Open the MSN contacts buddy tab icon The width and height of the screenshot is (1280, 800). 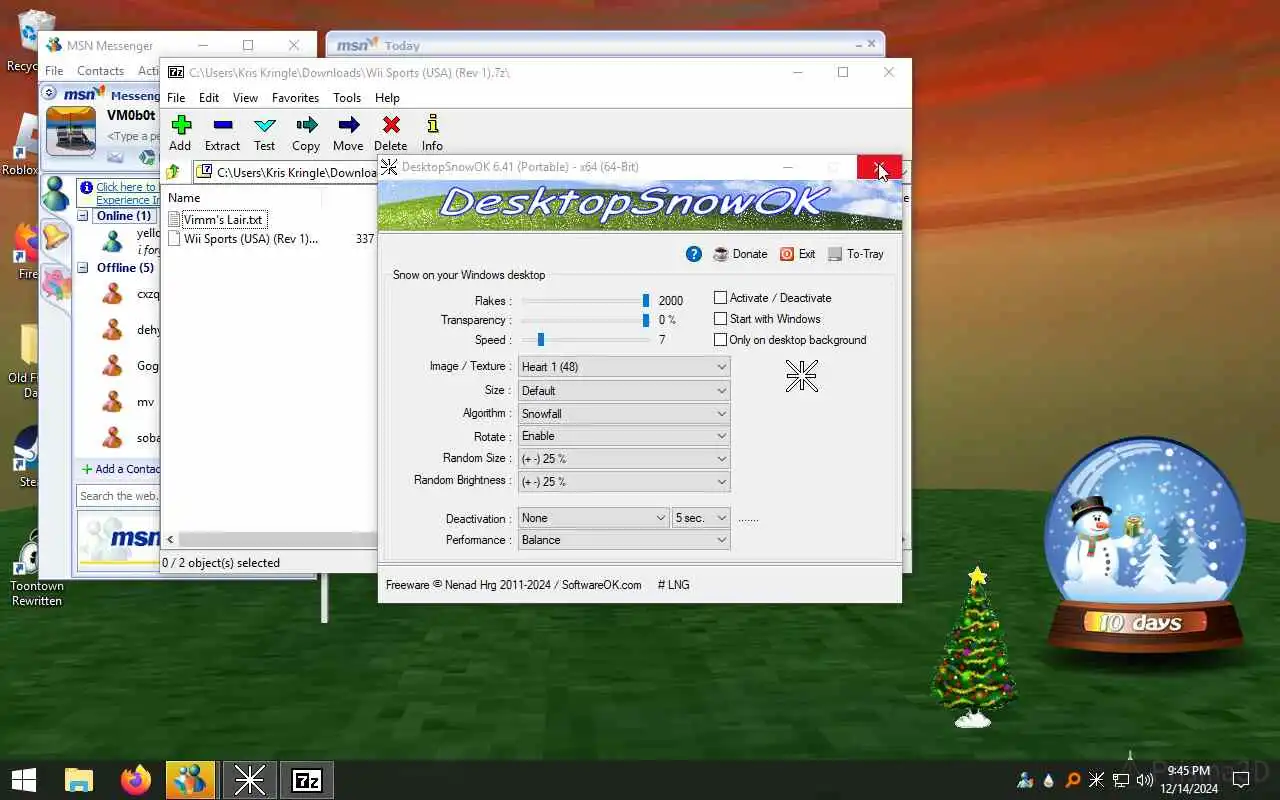point(55,193)
